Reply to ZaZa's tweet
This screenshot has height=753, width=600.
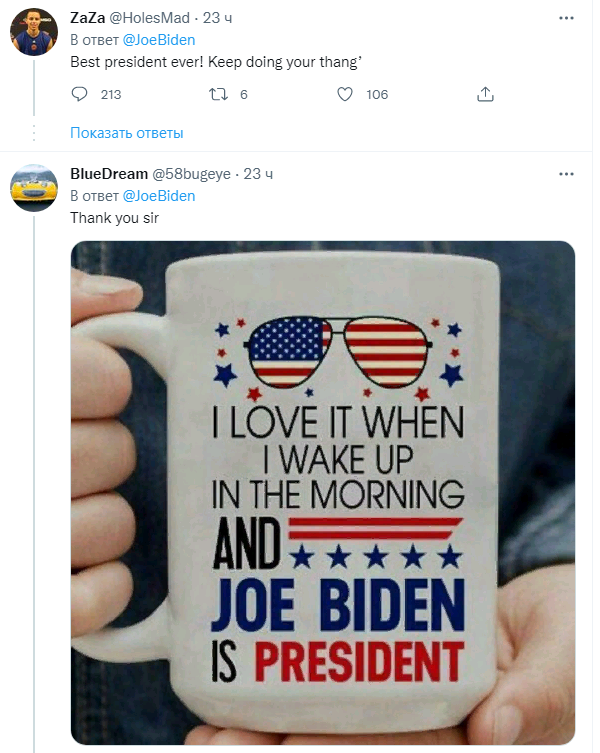[81, 95]
